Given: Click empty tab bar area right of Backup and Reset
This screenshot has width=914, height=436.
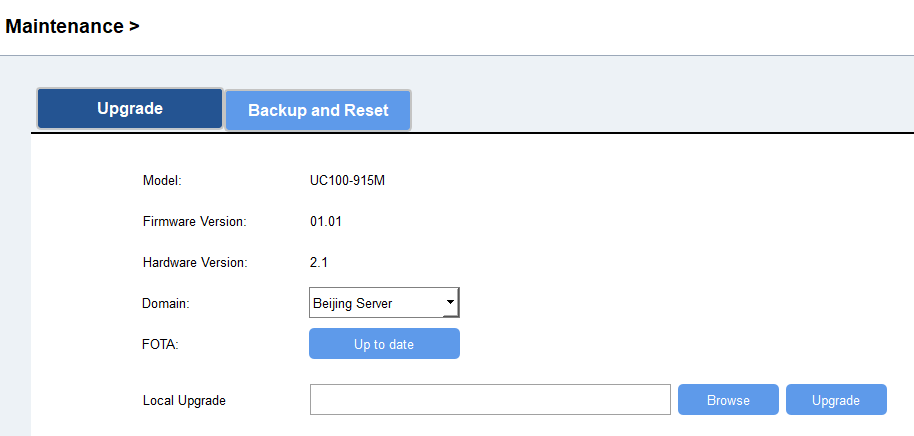Looking at the screenshot, I should tap(660, 111).
